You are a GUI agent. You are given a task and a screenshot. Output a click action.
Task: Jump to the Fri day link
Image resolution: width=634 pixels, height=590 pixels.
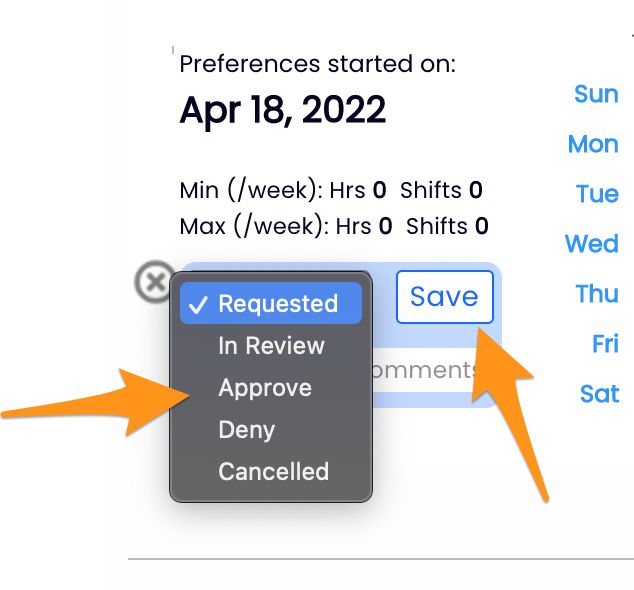pos(605,344)
